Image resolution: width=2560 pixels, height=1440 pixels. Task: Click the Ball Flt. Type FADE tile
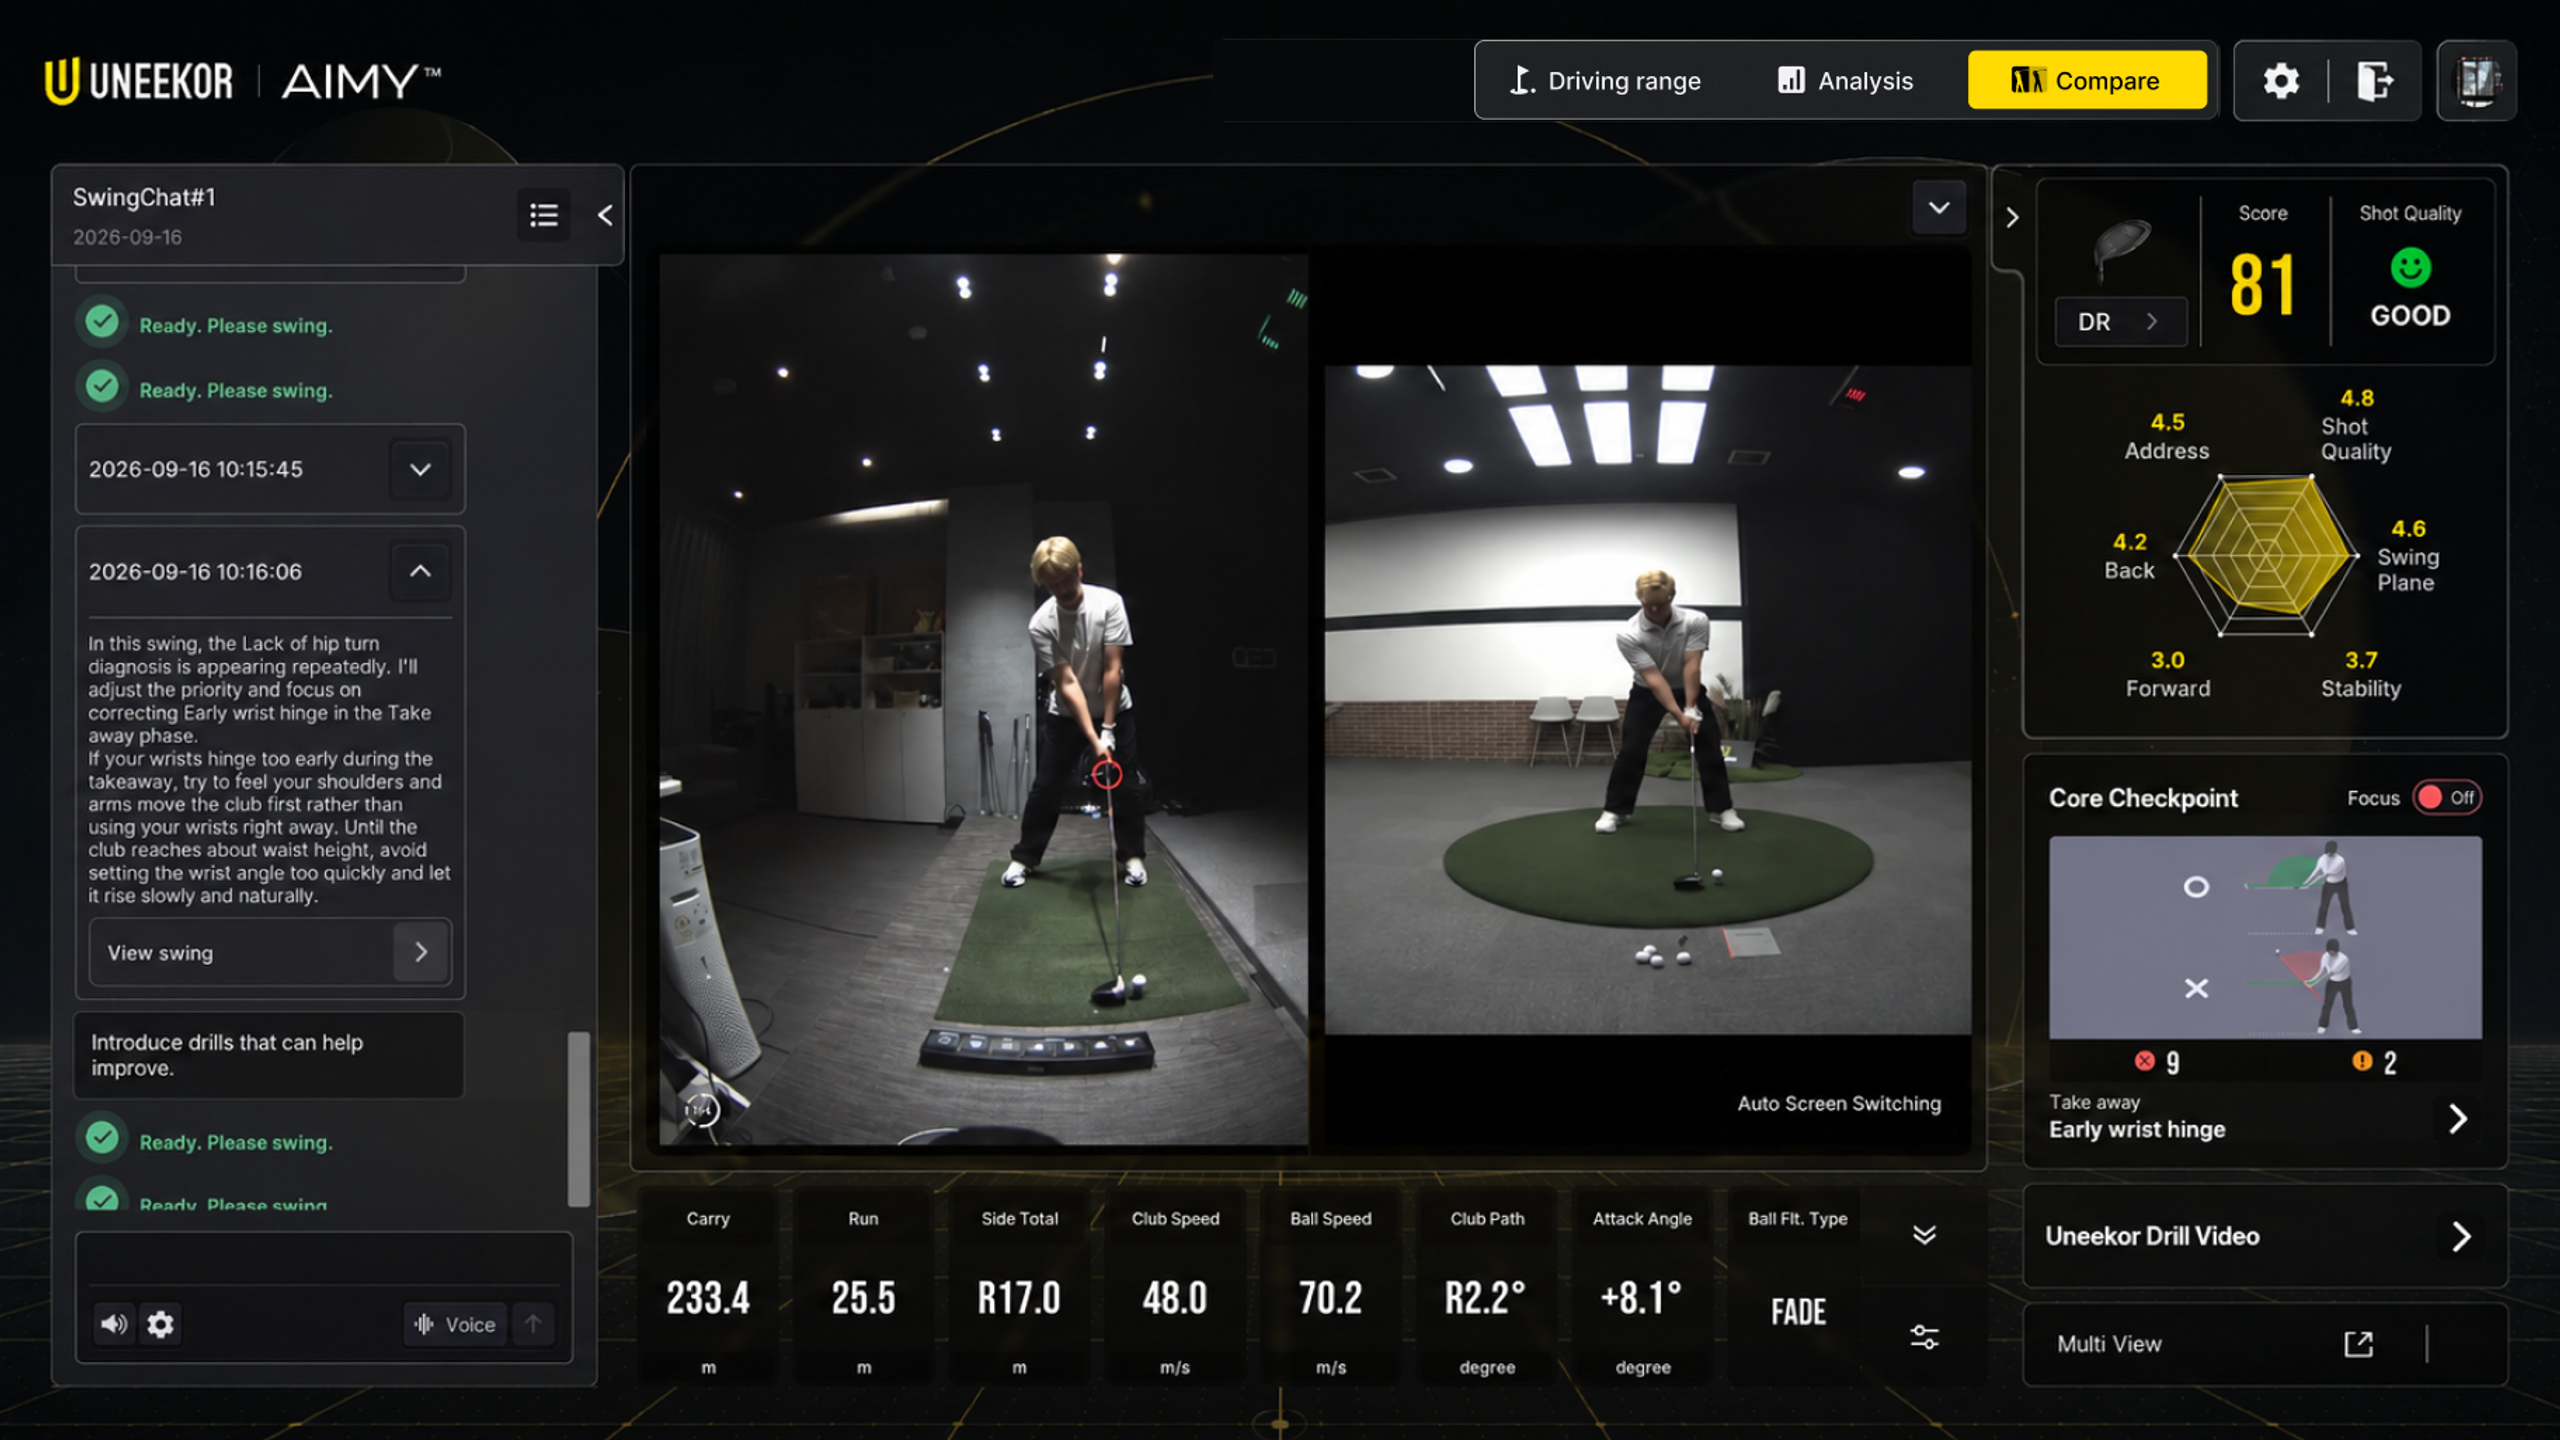click(1797, 1288)
